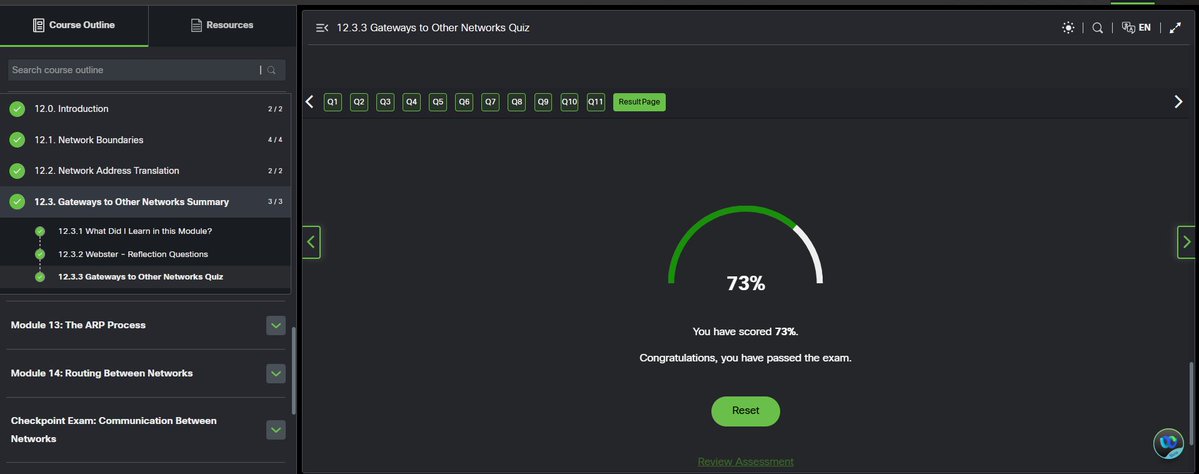Select the Result Page button
This screenshot has width=1199, height=474.
639,102
